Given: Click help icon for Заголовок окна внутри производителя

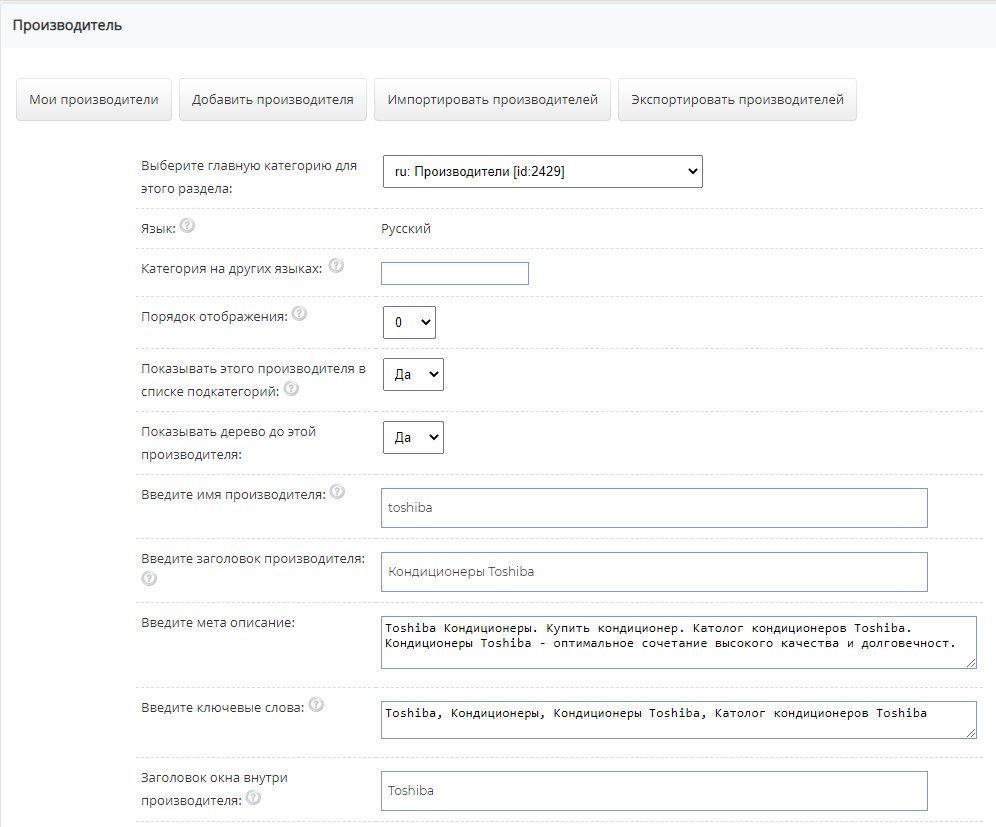Looking at the screenshot, I should [x=253, y=798].
